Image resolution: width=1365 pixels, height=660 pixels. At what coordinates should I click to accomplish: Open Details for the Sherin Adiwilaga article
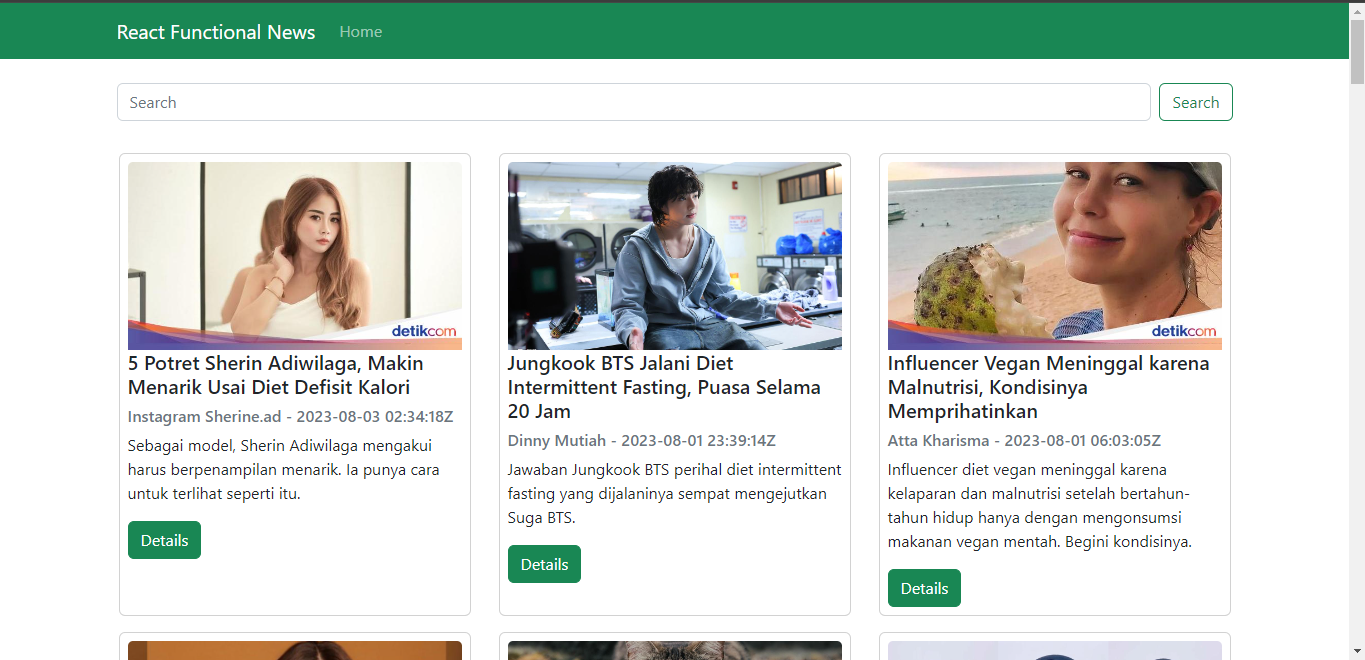click(164, 540)
